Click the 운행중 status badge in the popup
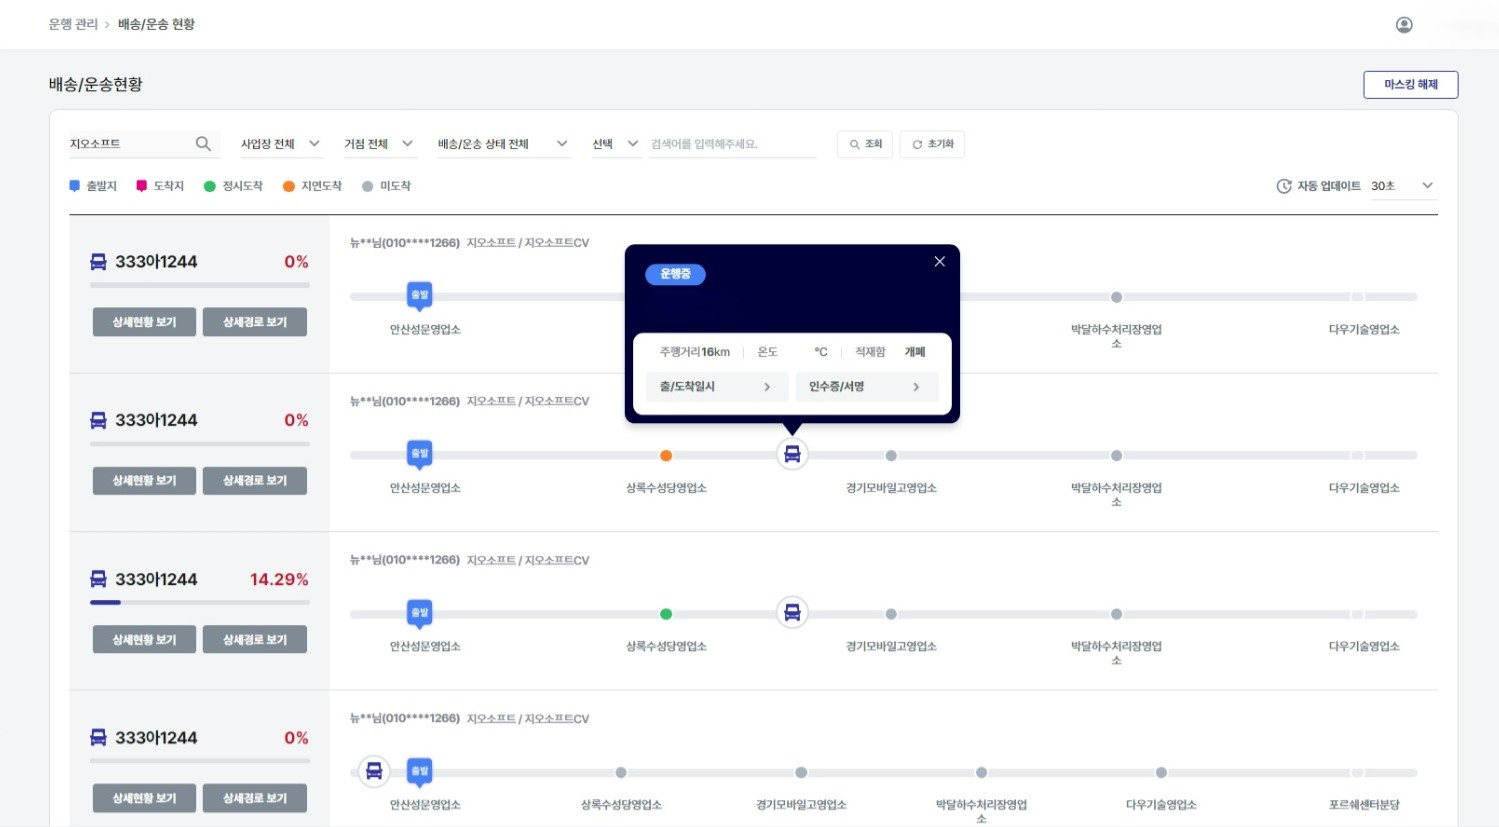Screen dimensions: 1499x827 tap(675, 274)
